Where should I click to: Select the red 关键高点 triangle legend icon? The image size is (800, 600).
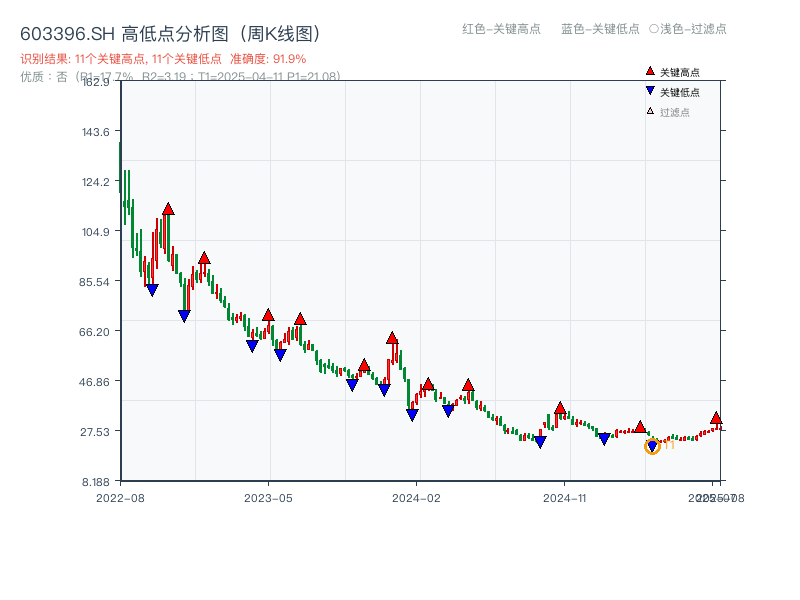point(649,72)
